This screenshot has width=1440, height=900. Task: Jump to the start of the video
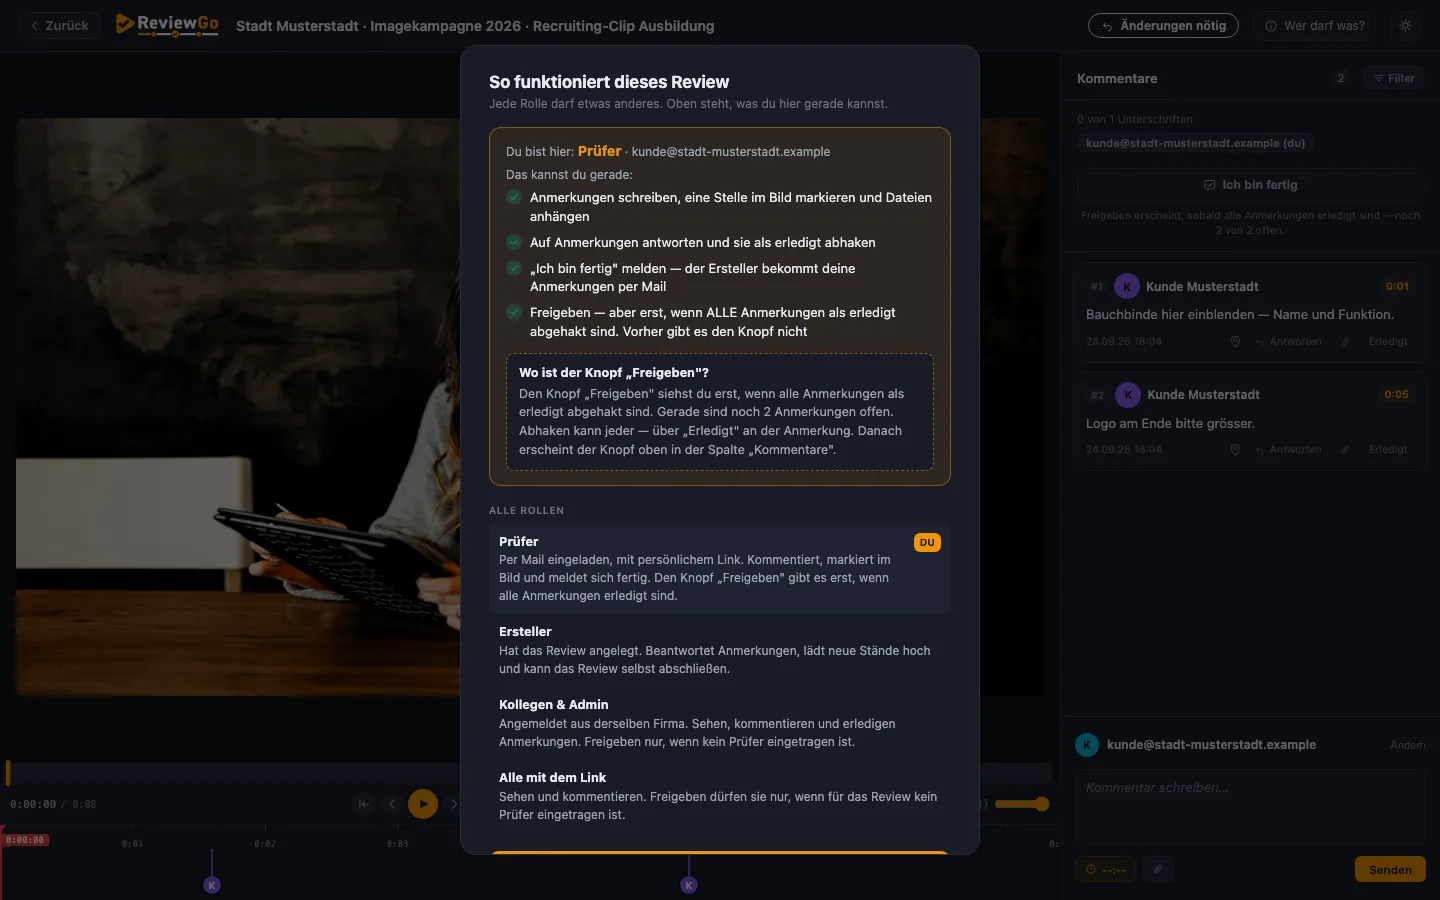click(x=364, y=804)
